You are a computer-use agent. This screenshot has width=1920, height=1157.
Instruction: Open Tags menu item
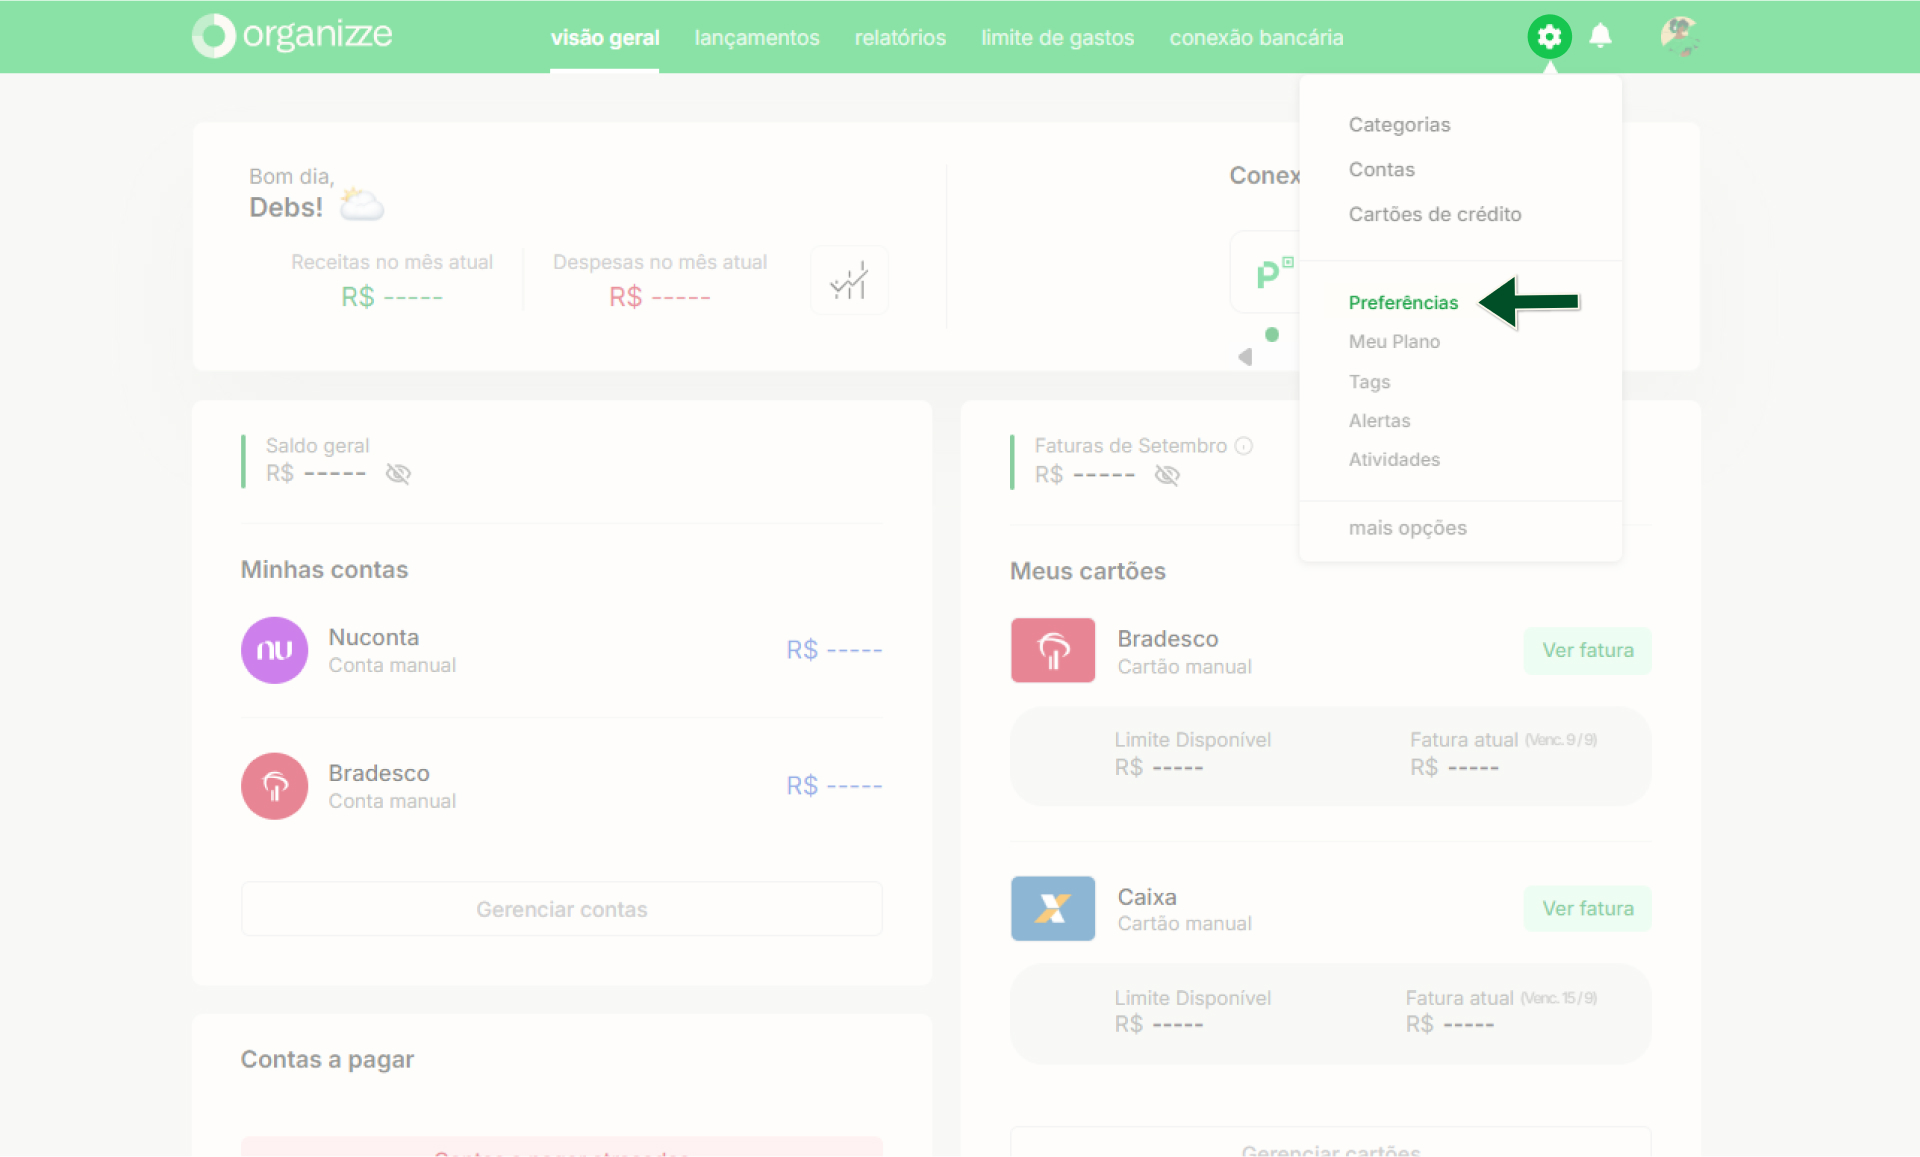pyautogui.click(x=1369, y=382)
